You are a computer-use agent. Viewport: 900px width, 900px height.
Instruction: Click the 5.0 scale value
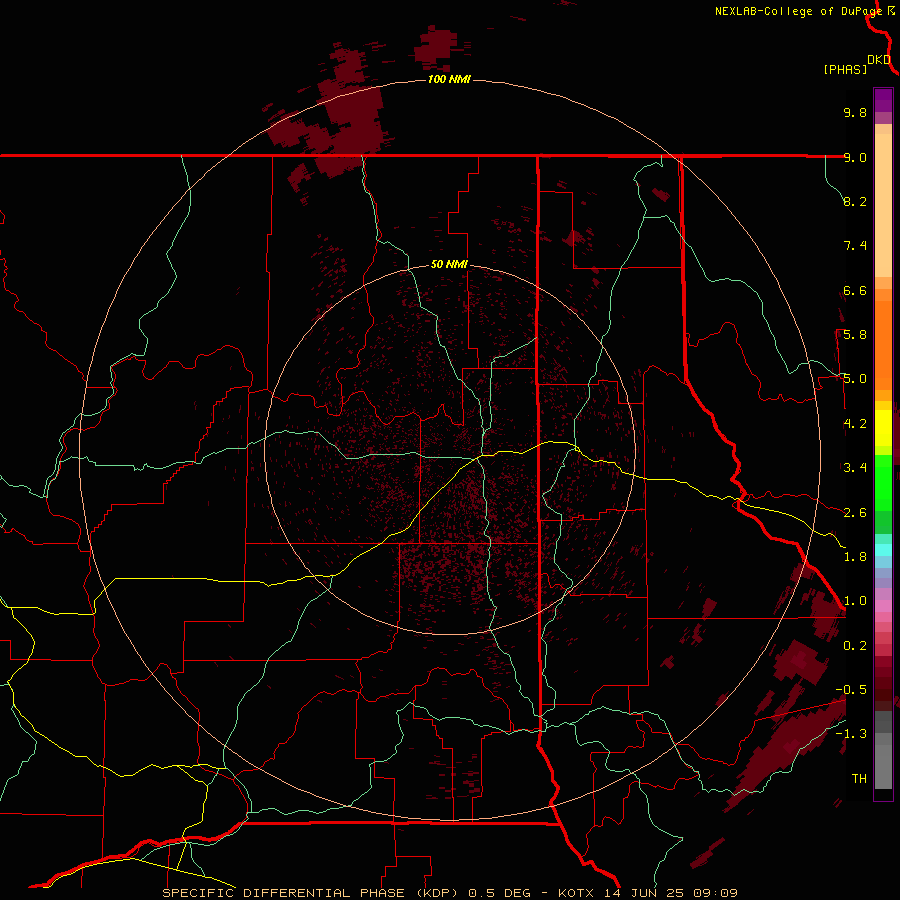855,379
